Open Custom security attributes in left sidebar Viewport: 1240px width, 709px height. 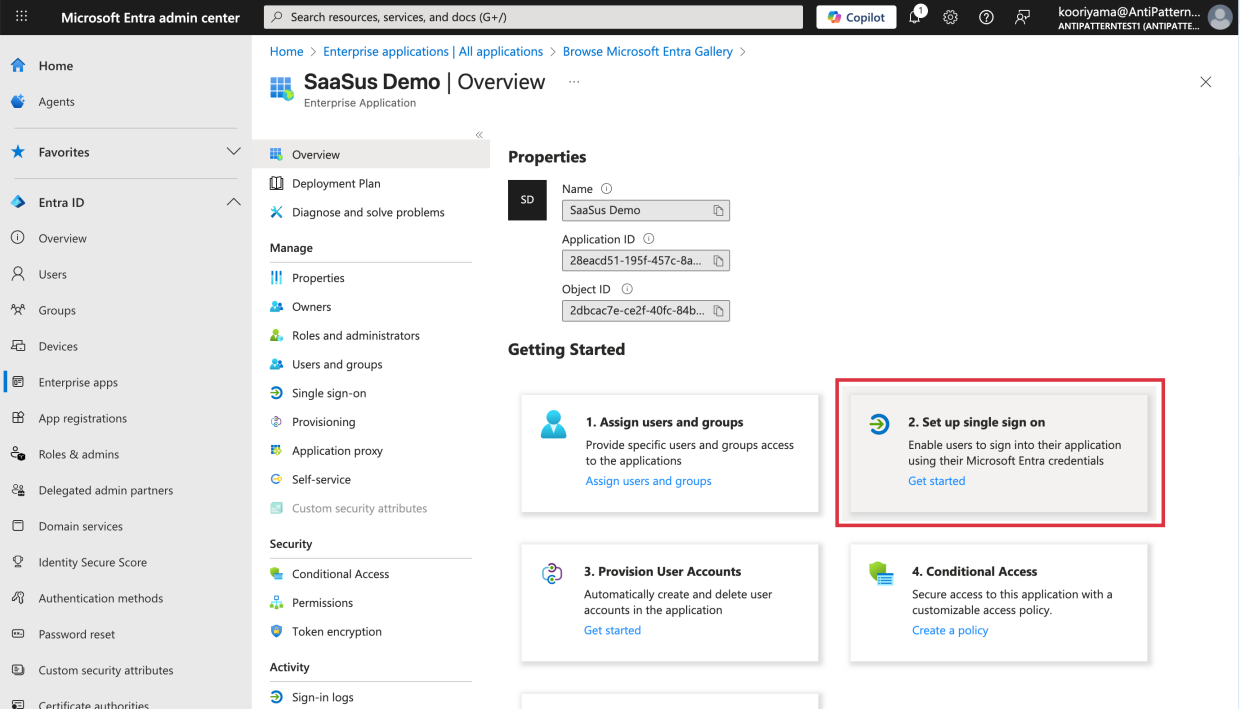click(105, 670)
